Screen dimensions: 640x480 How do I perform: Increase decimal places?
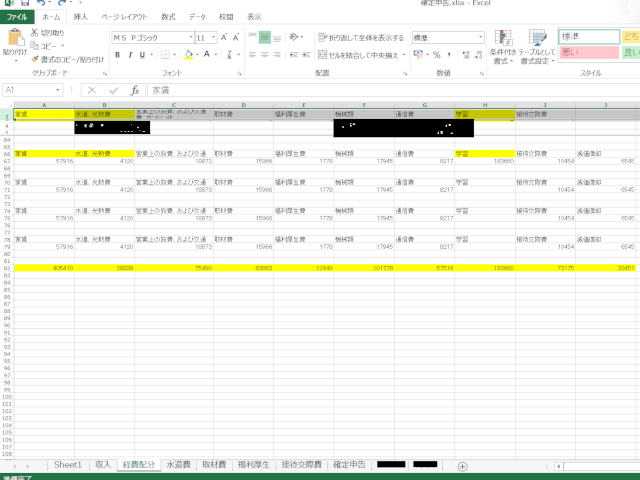(466, 55)
